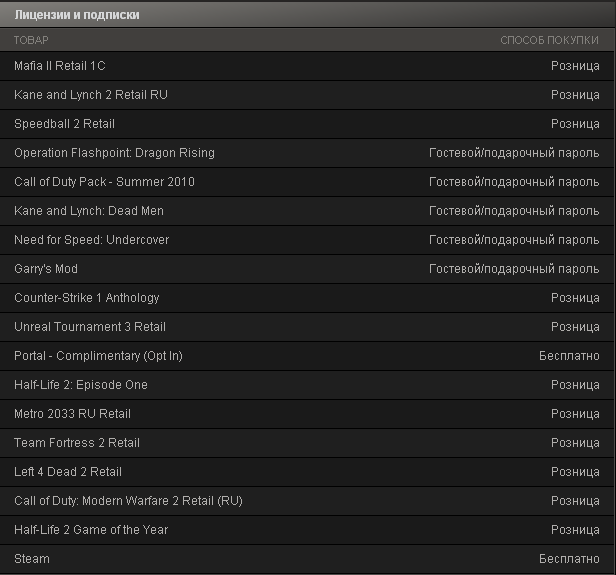Select Portal - Complimentary (Opt In) license
The width and height of the screenshot is (616, 575).
[307, 356]
